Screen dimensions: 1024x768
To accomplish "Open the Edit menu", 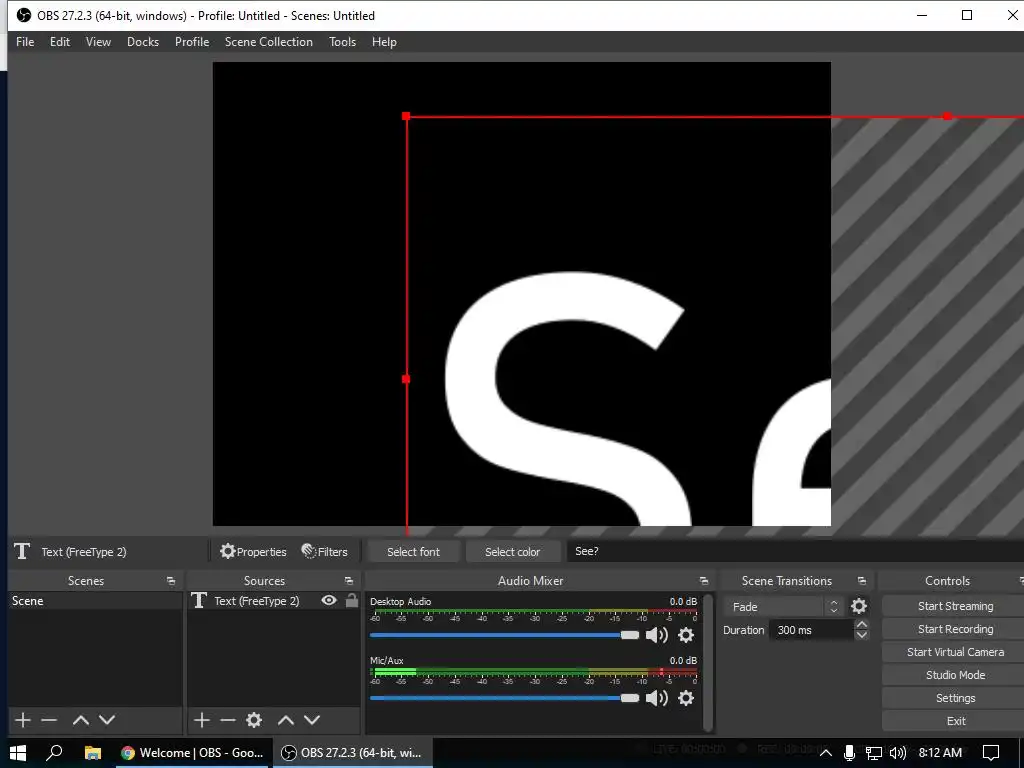I will pyautogui.click(x=59, y=42).
